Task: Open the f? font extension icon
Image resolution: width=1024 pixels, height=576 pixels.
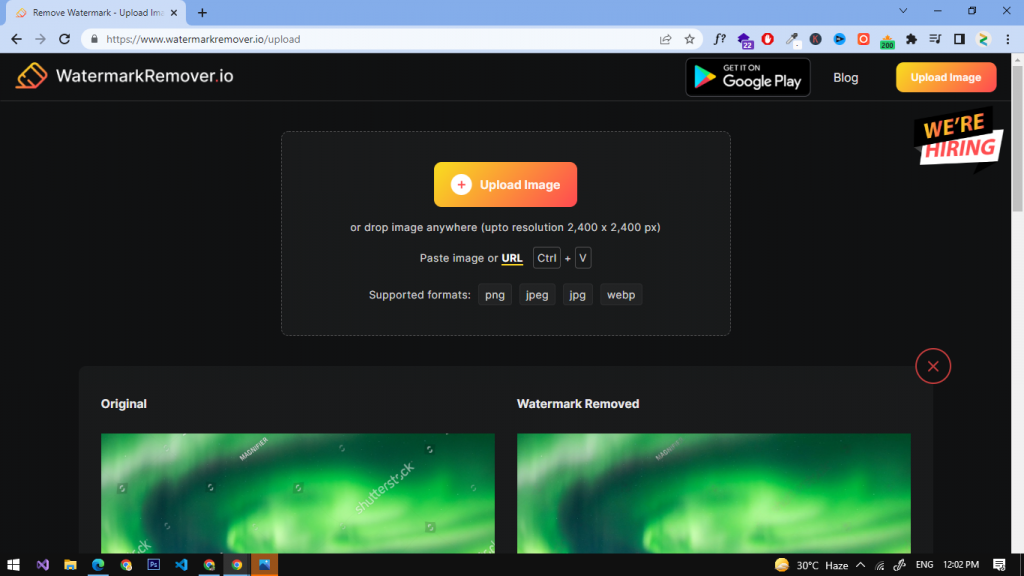Action: pyautogui.click(x=720, y=39)
